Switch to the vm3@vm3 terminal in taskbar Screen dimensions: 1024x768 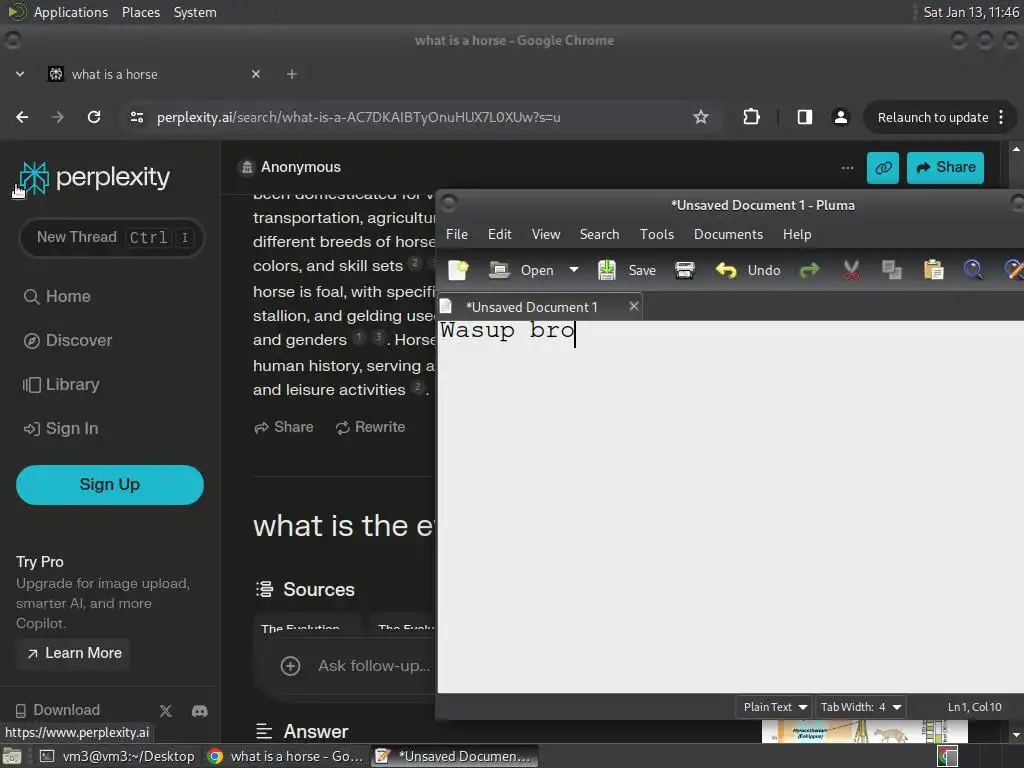[117, 756]
